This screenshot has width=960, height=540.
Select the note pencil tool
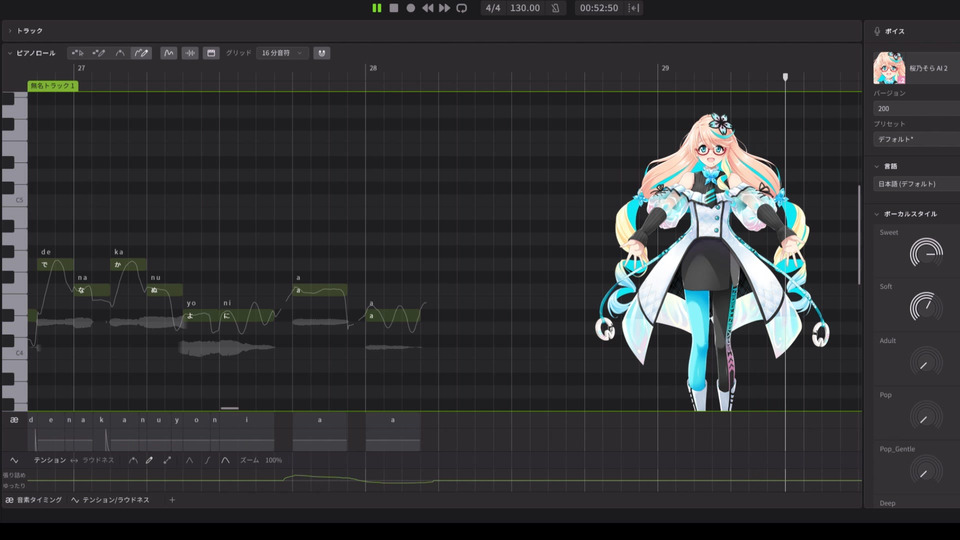tap(99, 53)
